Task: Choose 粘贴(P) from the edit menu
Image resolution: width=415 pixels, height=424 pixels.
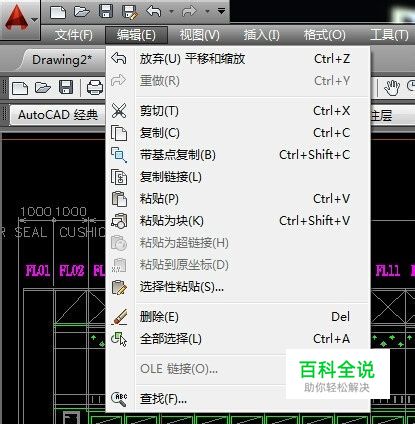Action: (x=237, y=199)
